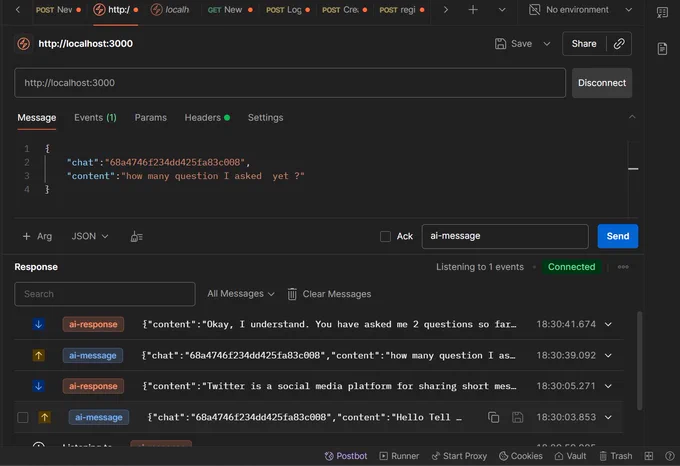Open the JSON format dropdown
The height and width of the screenshot is (466, 680).
[90, 236]
